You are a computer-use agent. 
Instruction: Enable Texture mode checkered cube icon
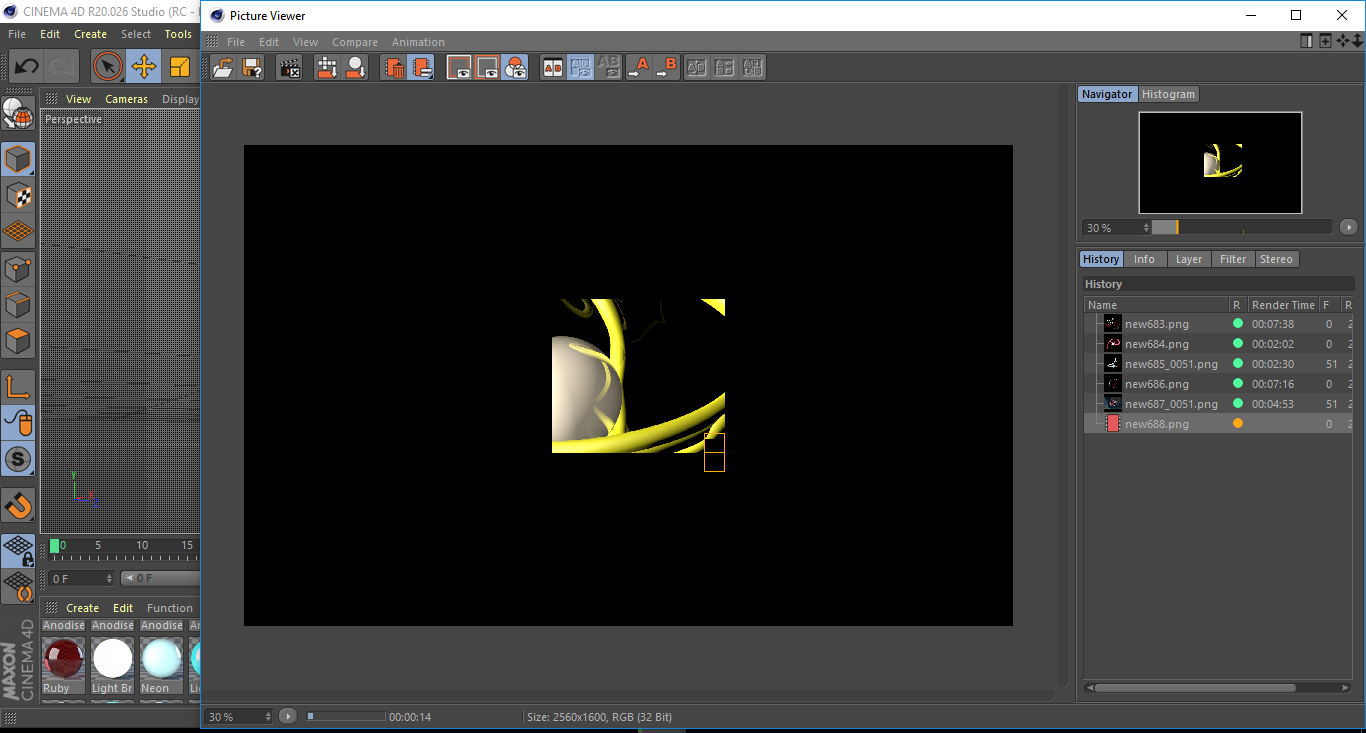pyautogui.click(x=18, y=195)
